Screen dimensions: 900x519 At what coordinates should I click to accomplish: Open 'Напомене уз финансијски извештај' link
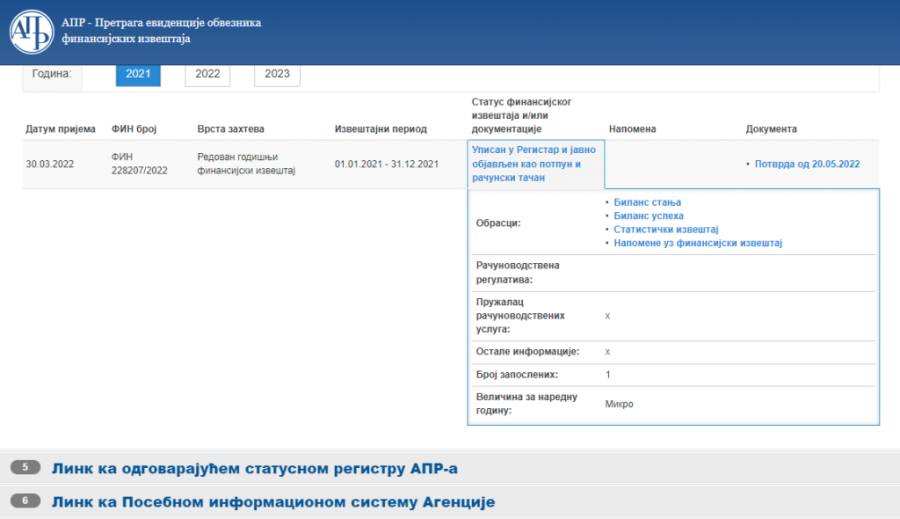[697, 243]
